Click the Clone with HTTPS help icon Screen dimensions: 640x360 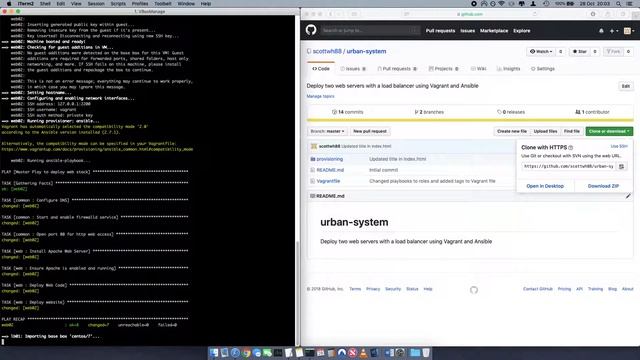point(571,148)
